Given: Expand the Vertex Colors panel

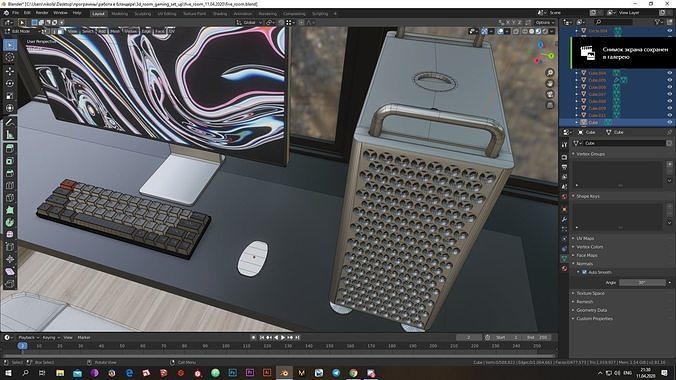Looking at the screenshot, I should (x=589, y=247).
